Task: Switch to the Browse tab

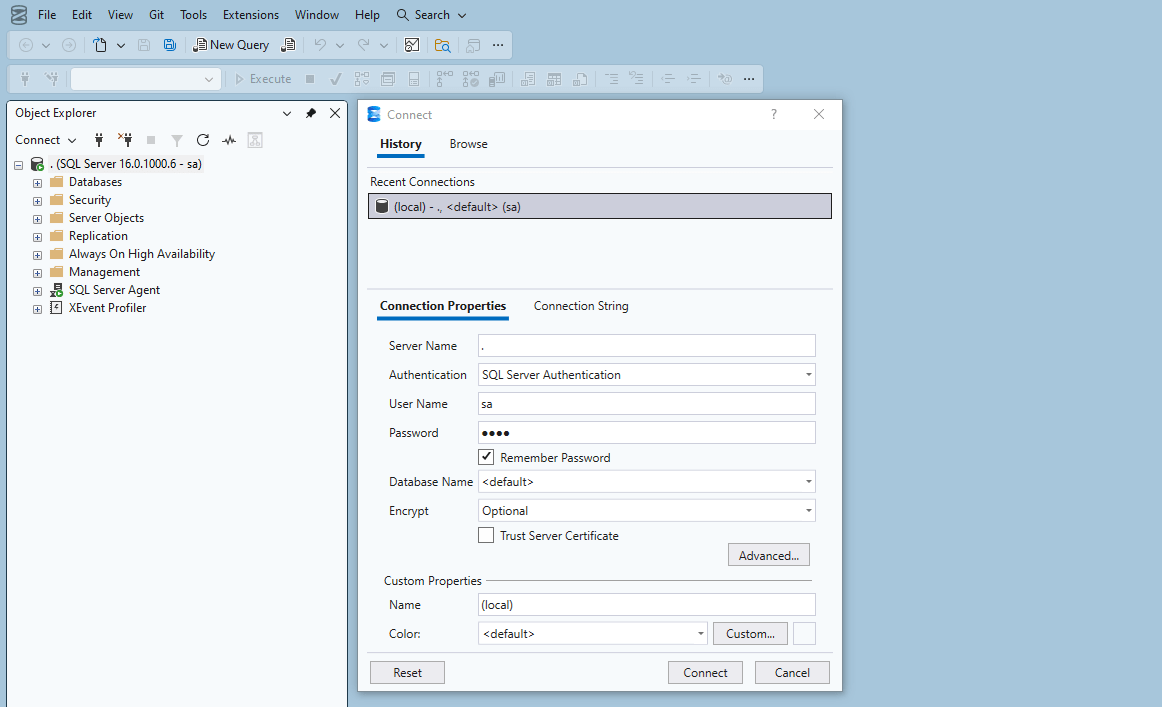Action: 468,144
